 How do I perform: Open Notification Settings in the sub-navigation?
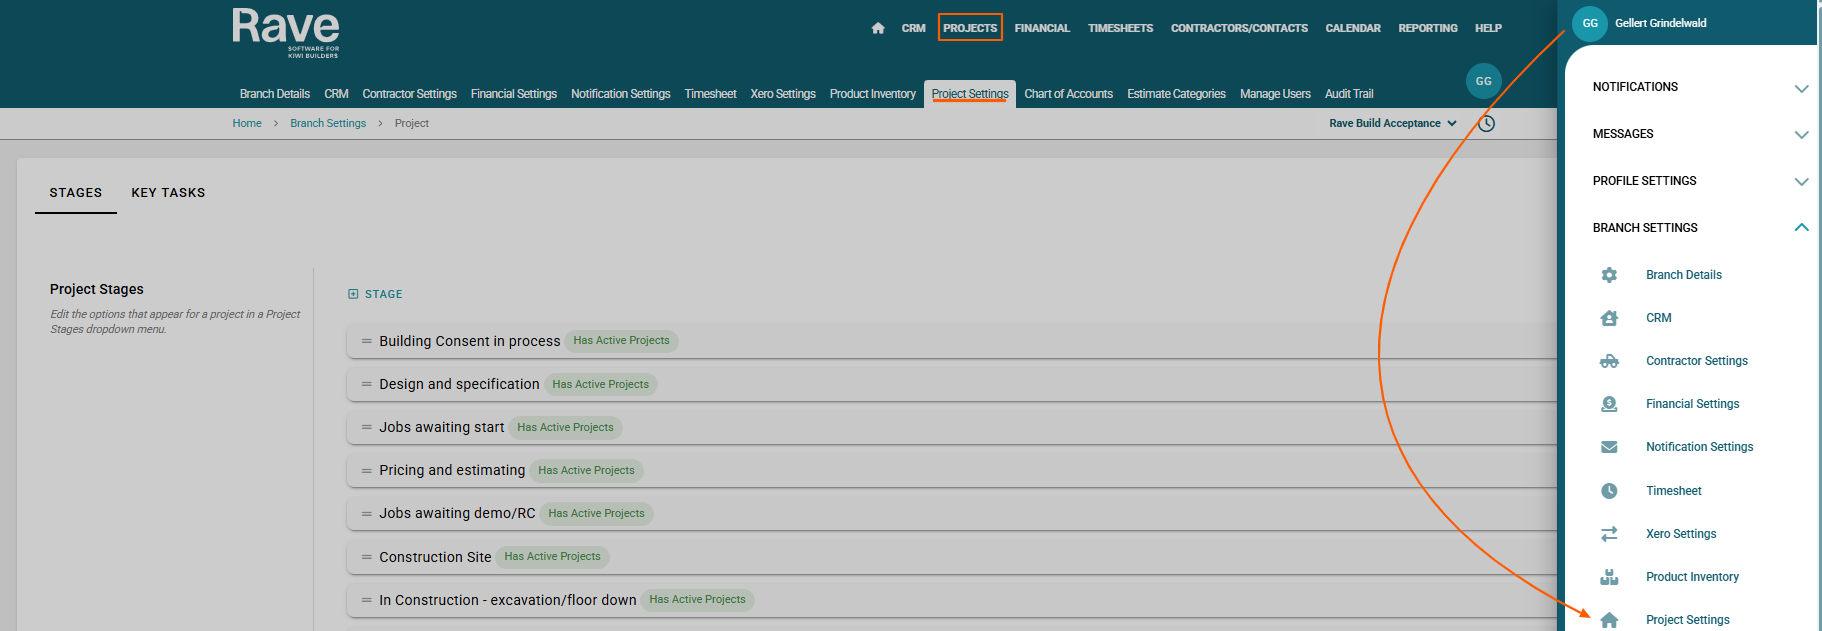621,94
